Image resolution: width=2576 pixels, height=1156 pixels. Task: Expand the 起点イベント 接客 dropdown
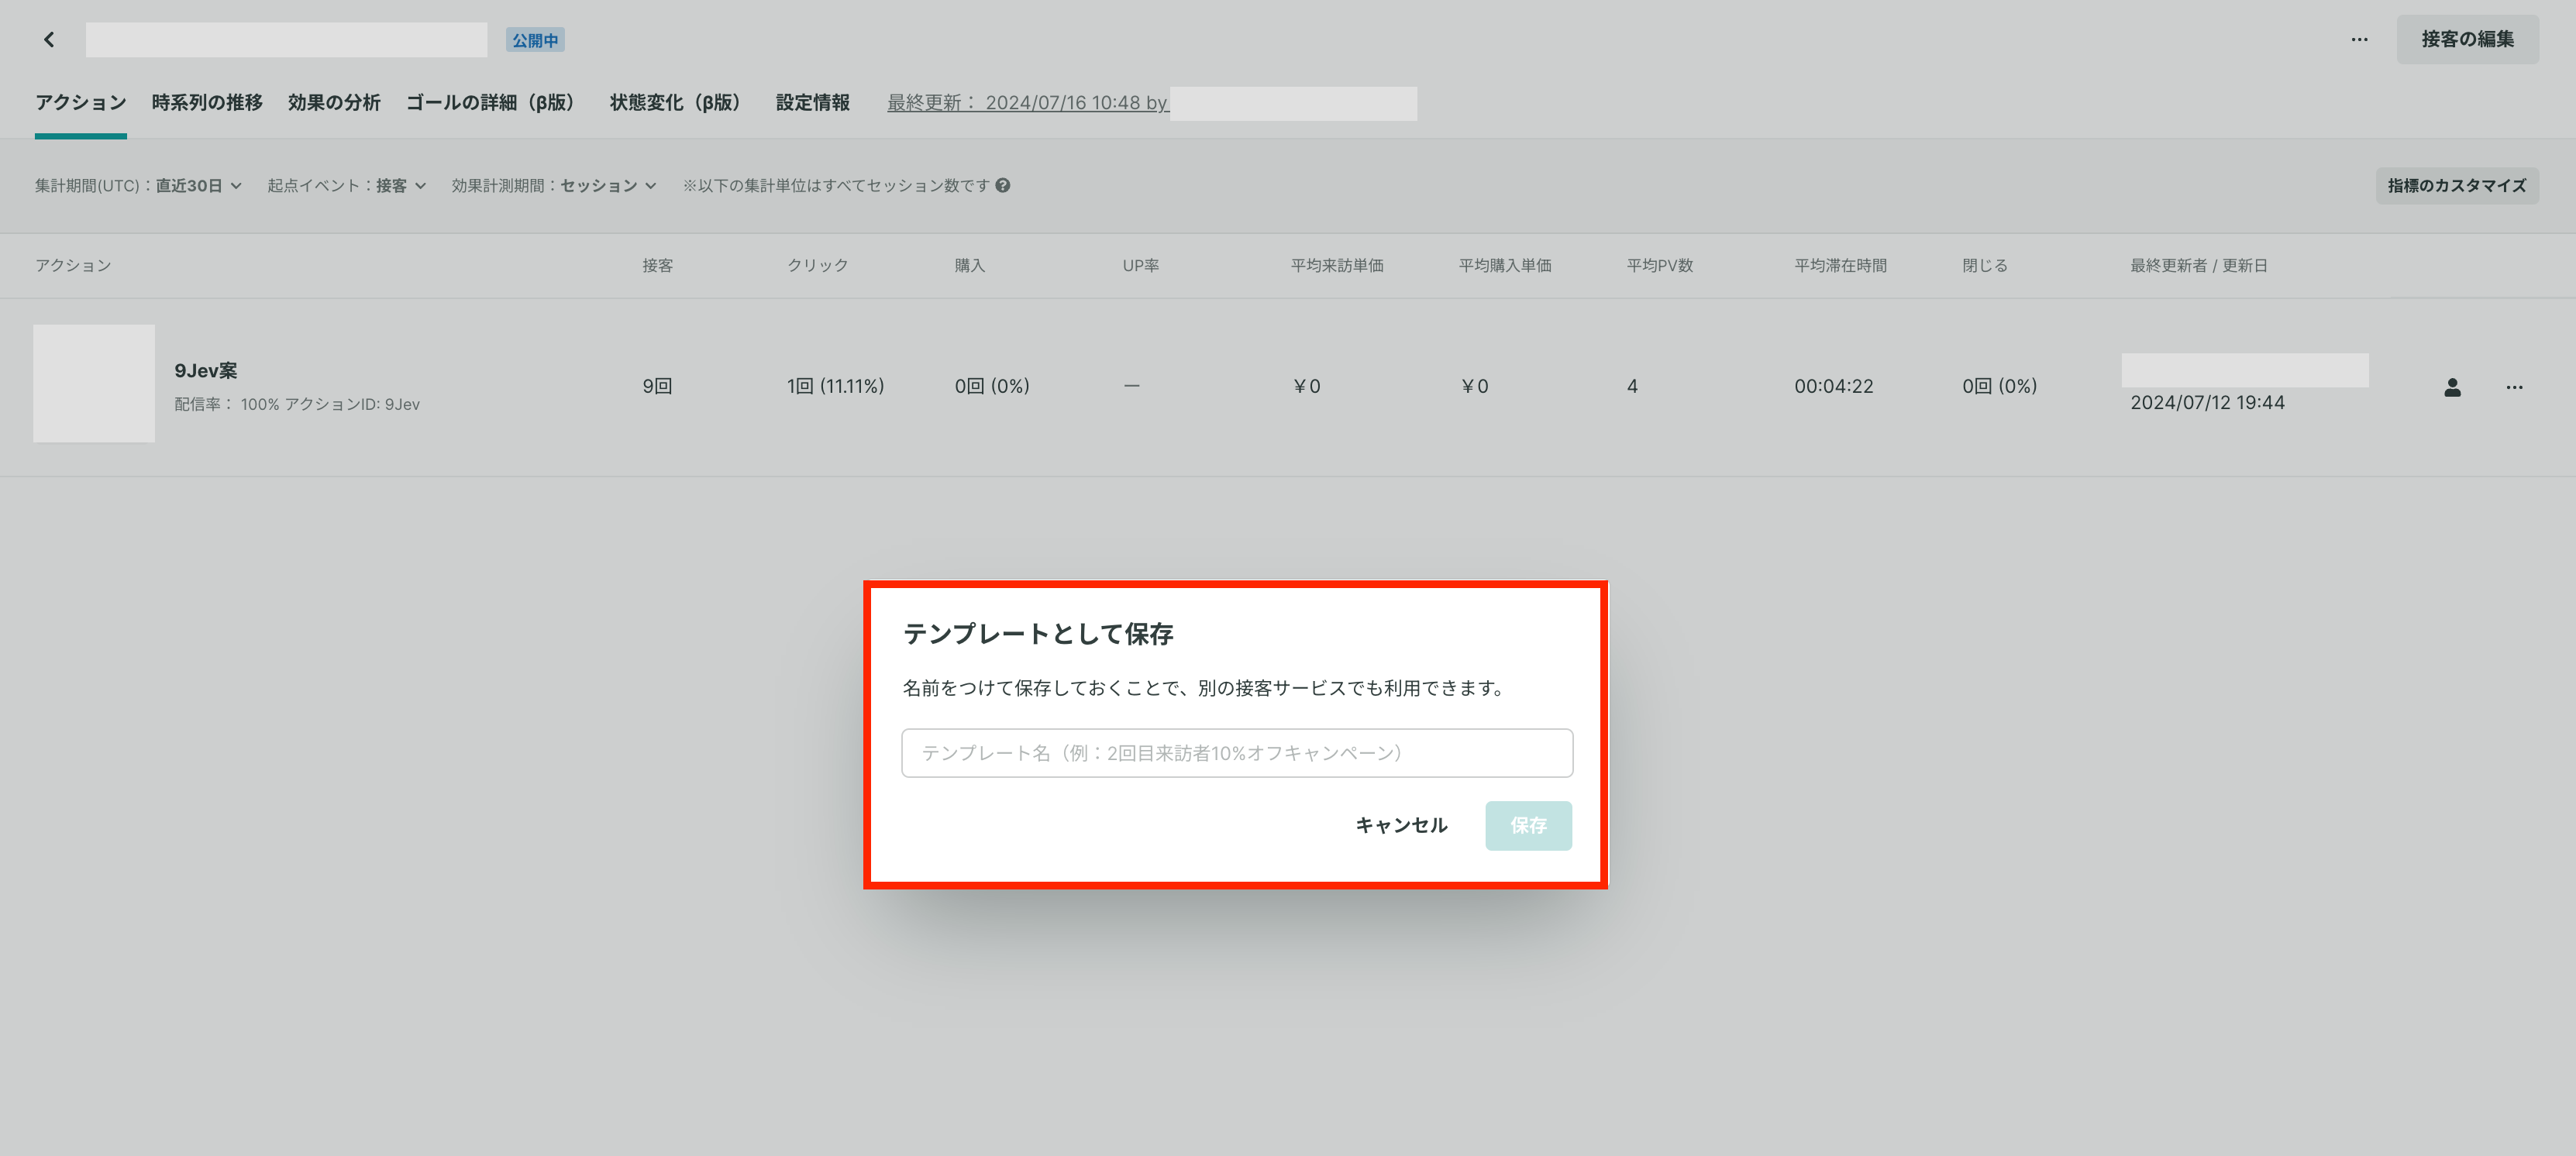346,185
